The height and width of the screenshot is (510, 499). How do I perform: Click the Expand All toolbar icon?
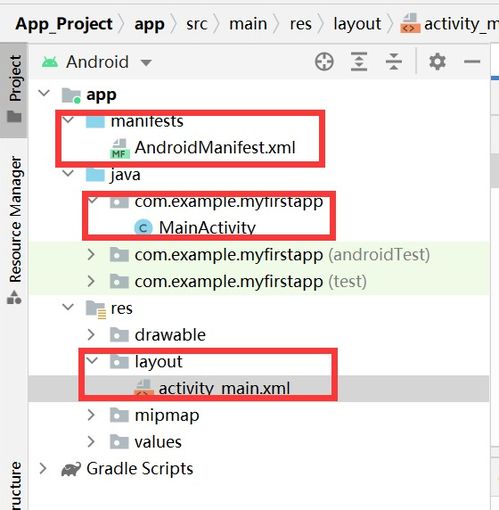click(359, 62)
